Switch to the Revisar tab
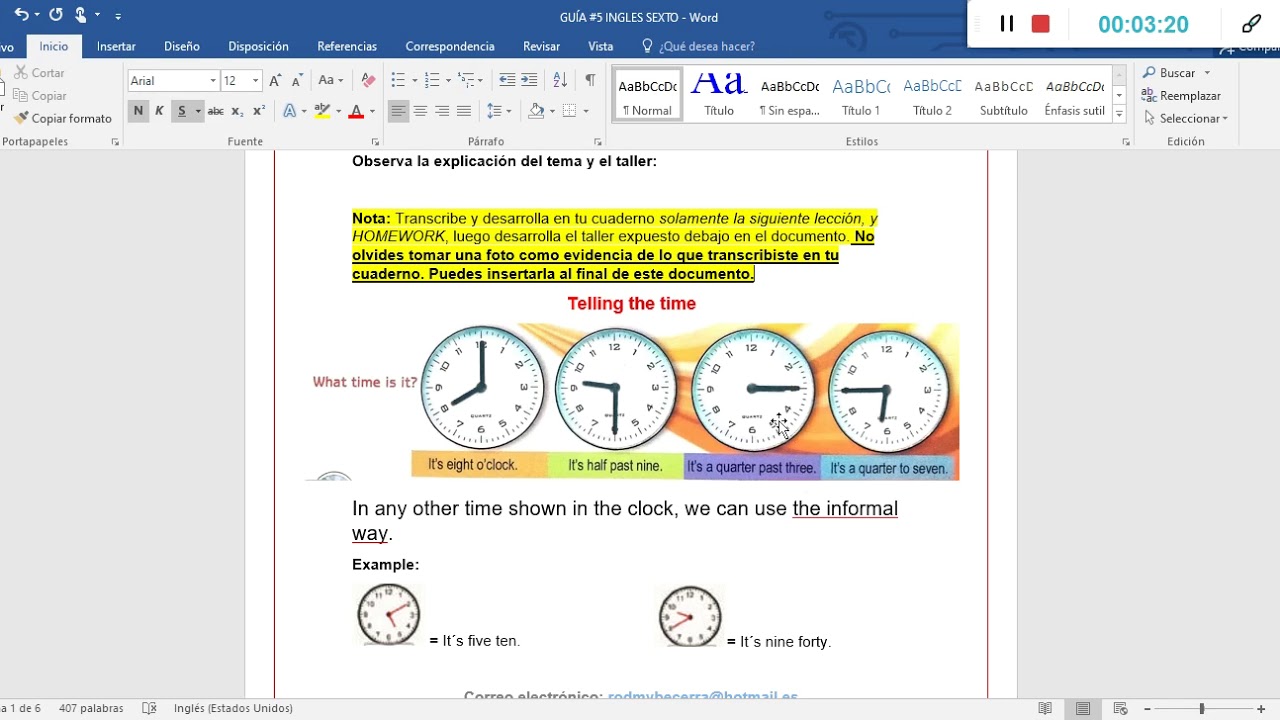 point(541,46)
